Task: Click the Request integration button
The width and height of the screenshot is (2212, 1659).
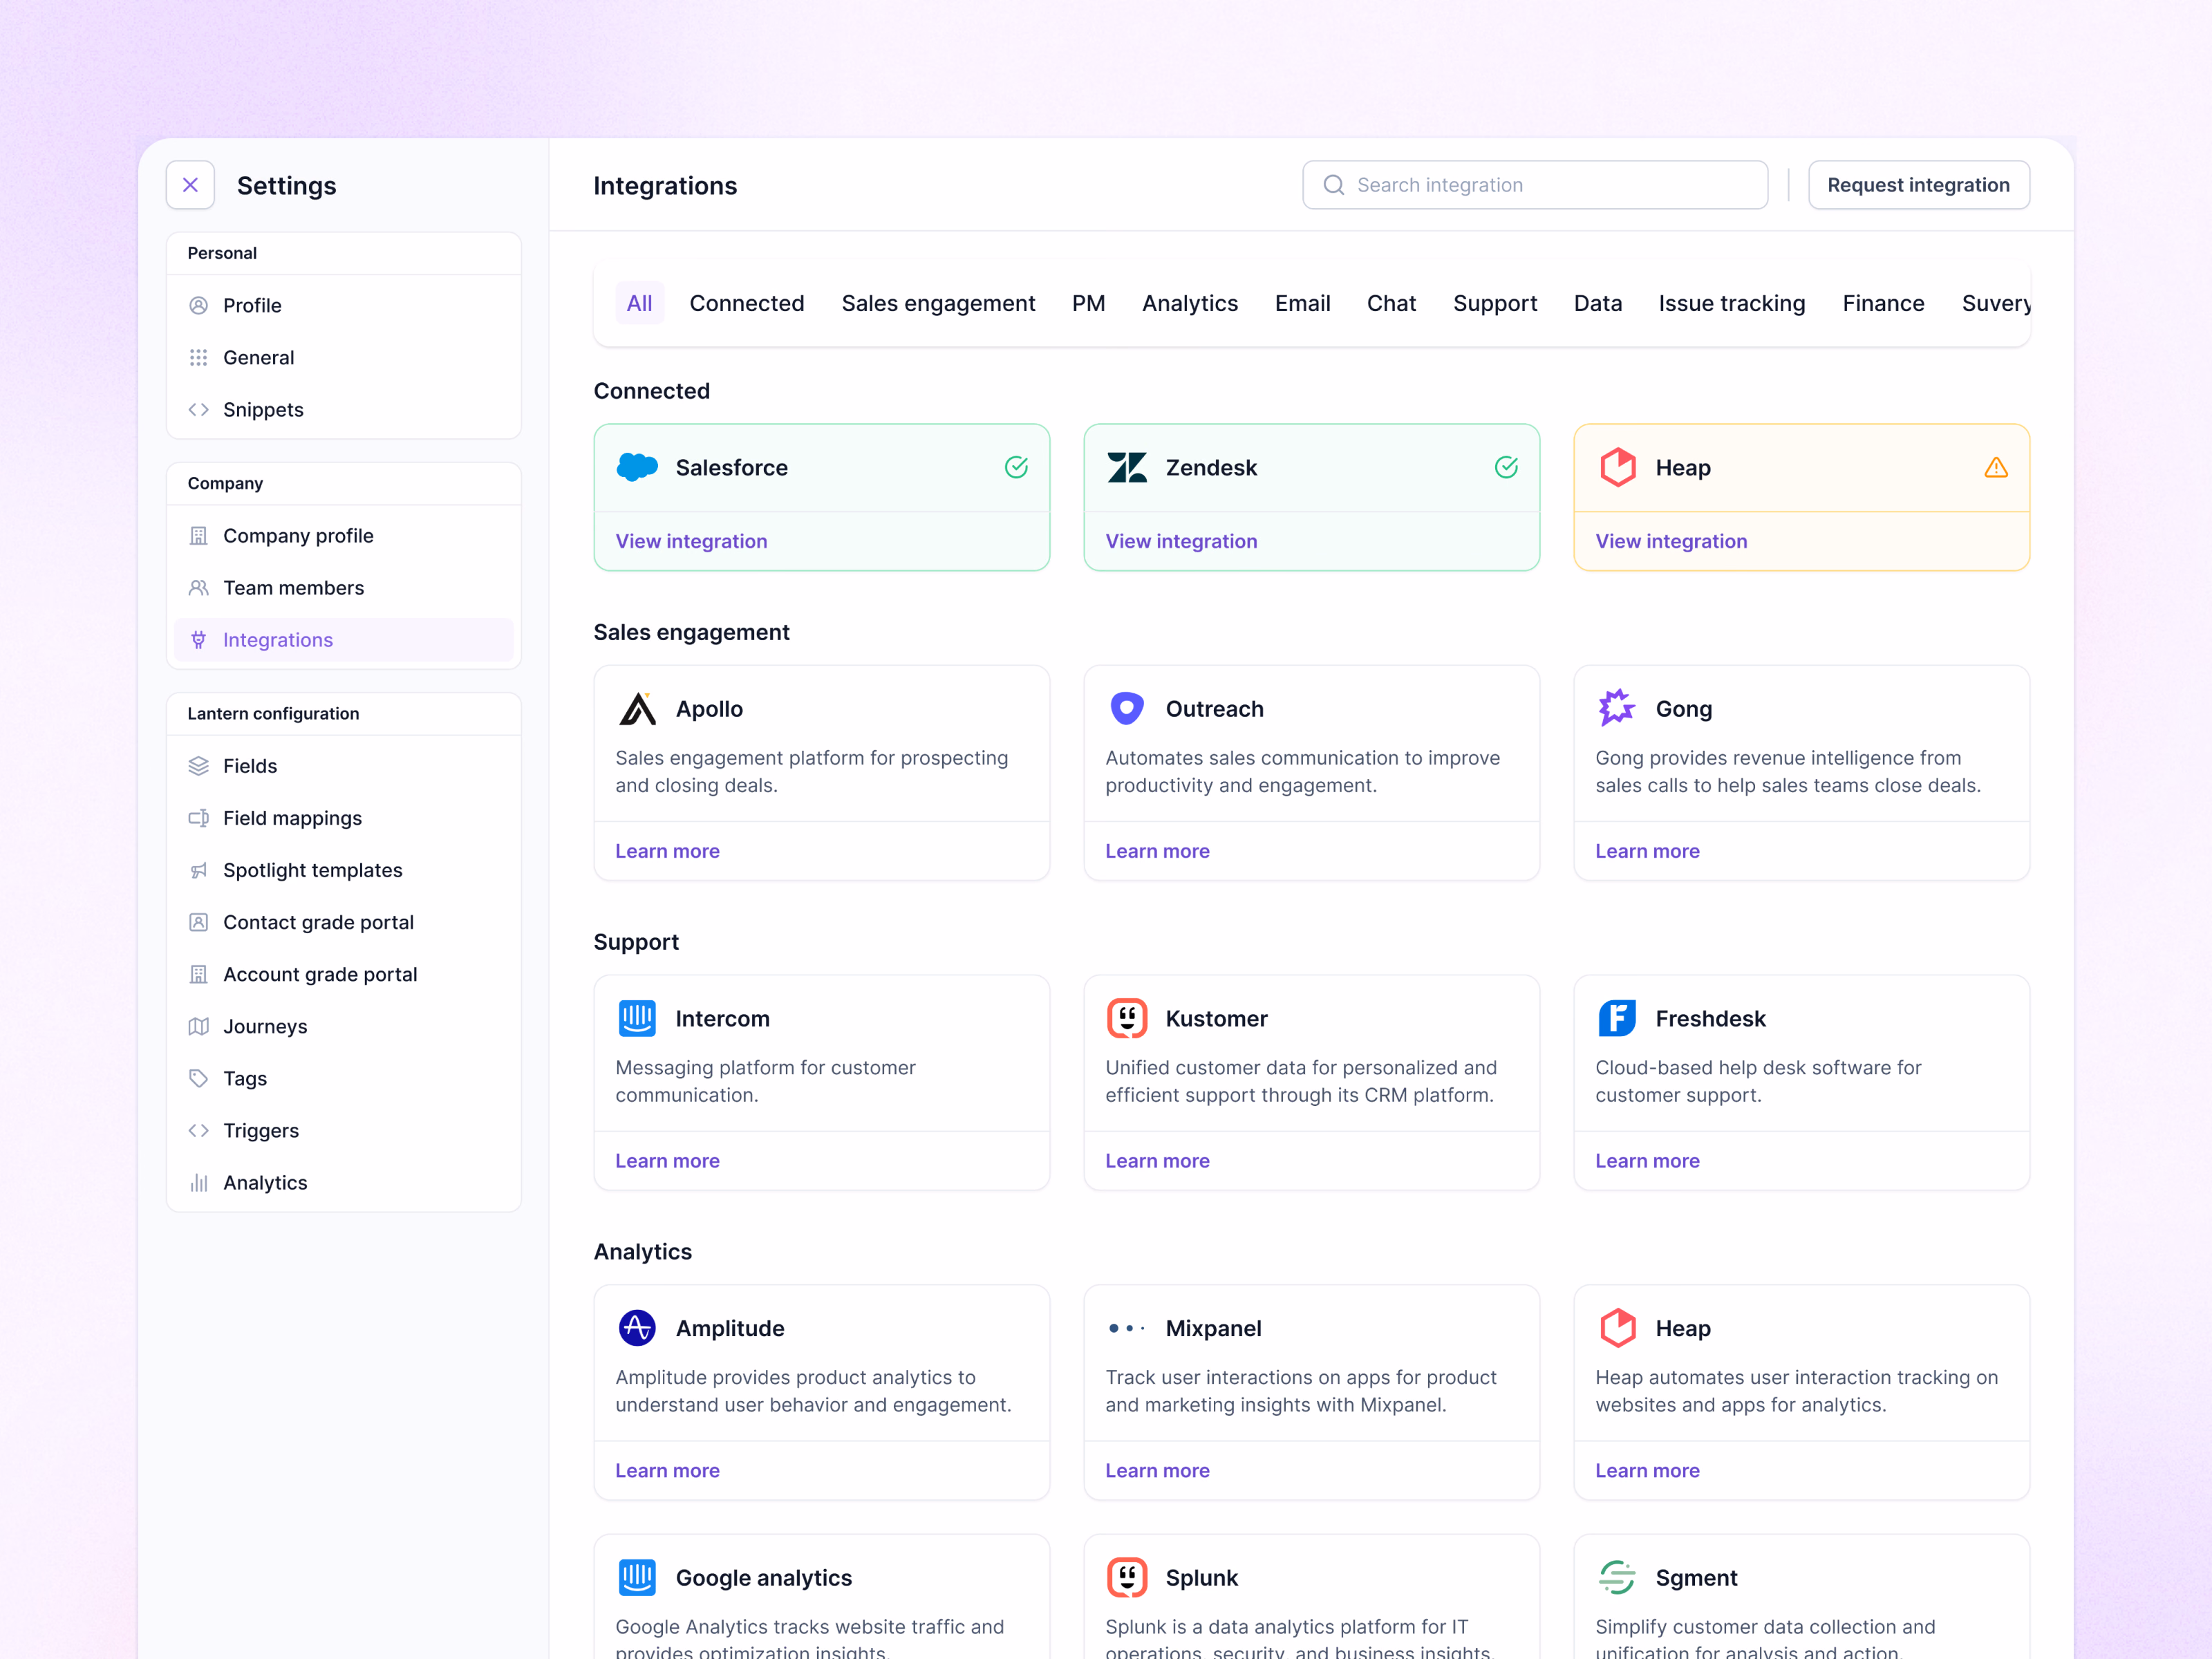Action: click(1918, 185)
